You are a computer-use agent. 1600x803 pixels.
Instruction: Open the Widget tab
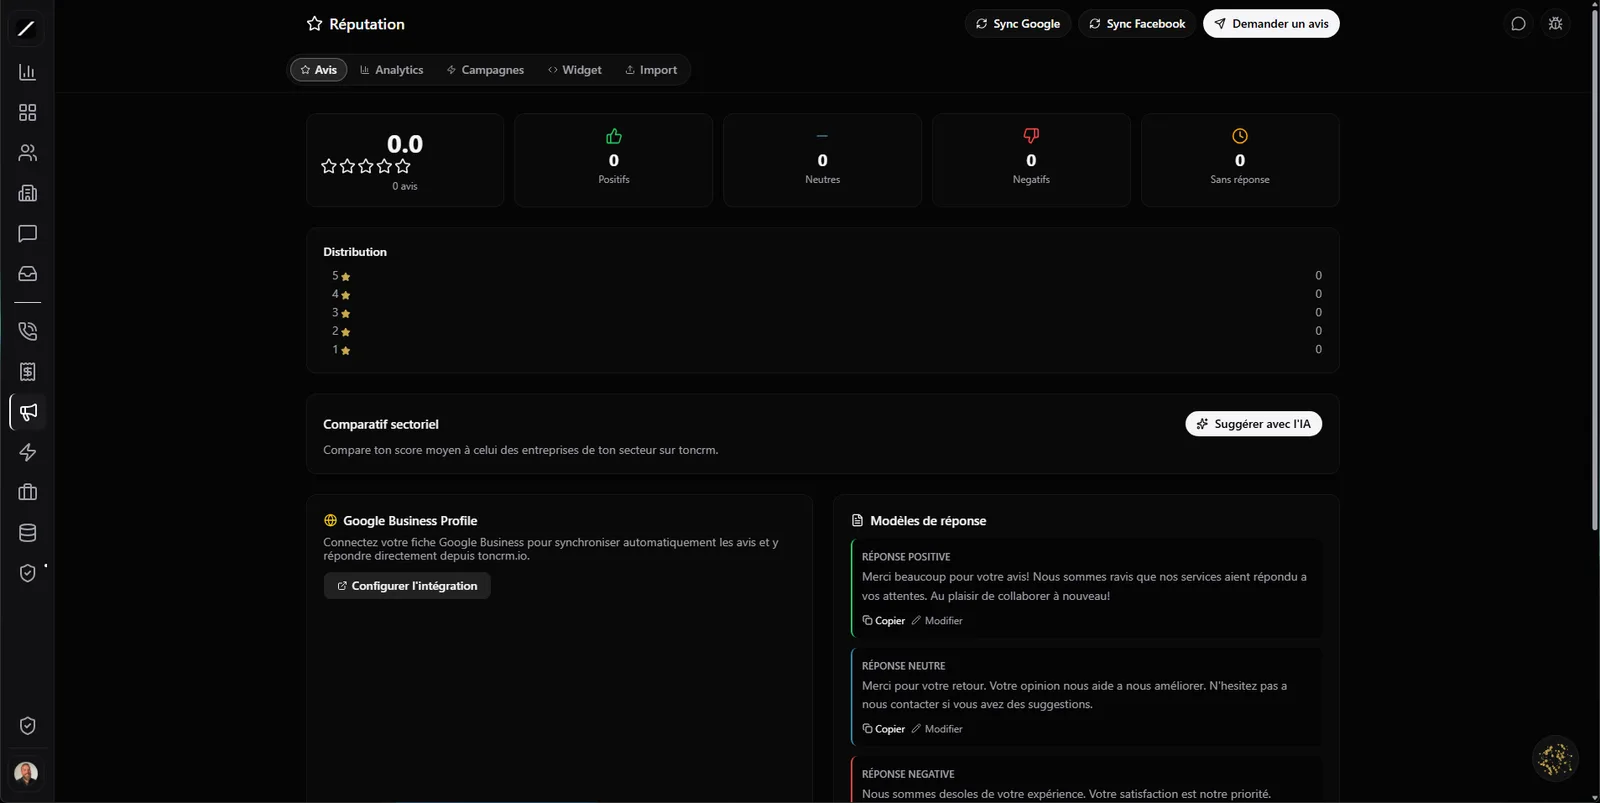[575, 70]
